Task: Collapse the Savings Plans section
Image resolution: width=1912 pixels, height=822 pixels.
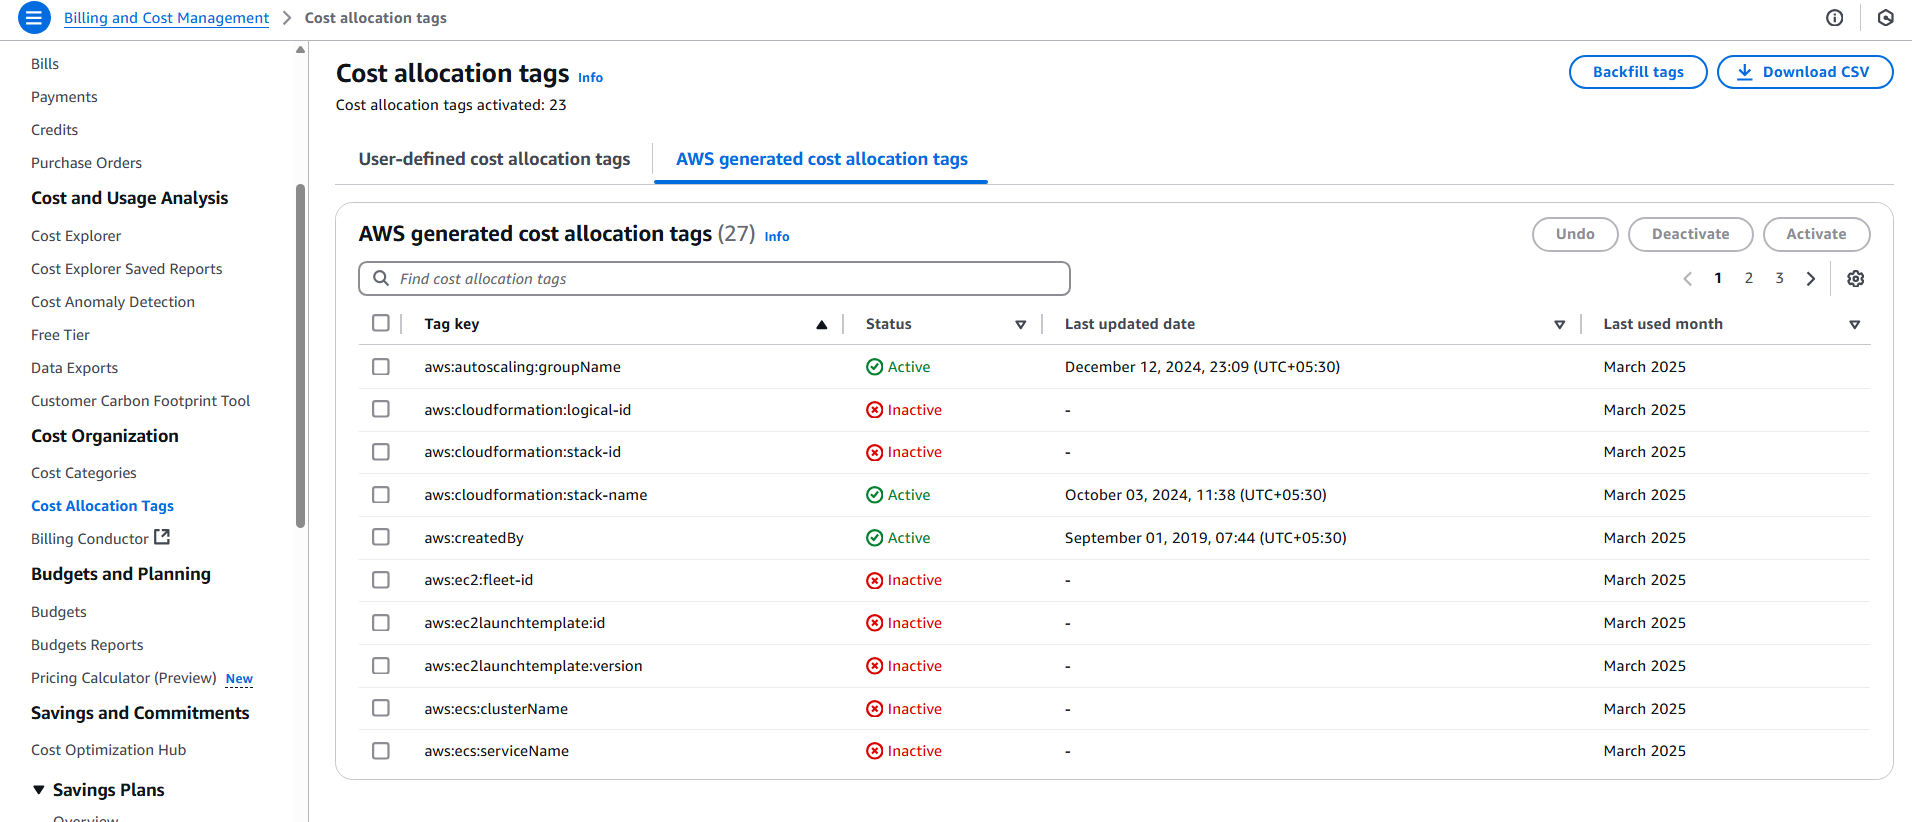Action: coord(39,790)
